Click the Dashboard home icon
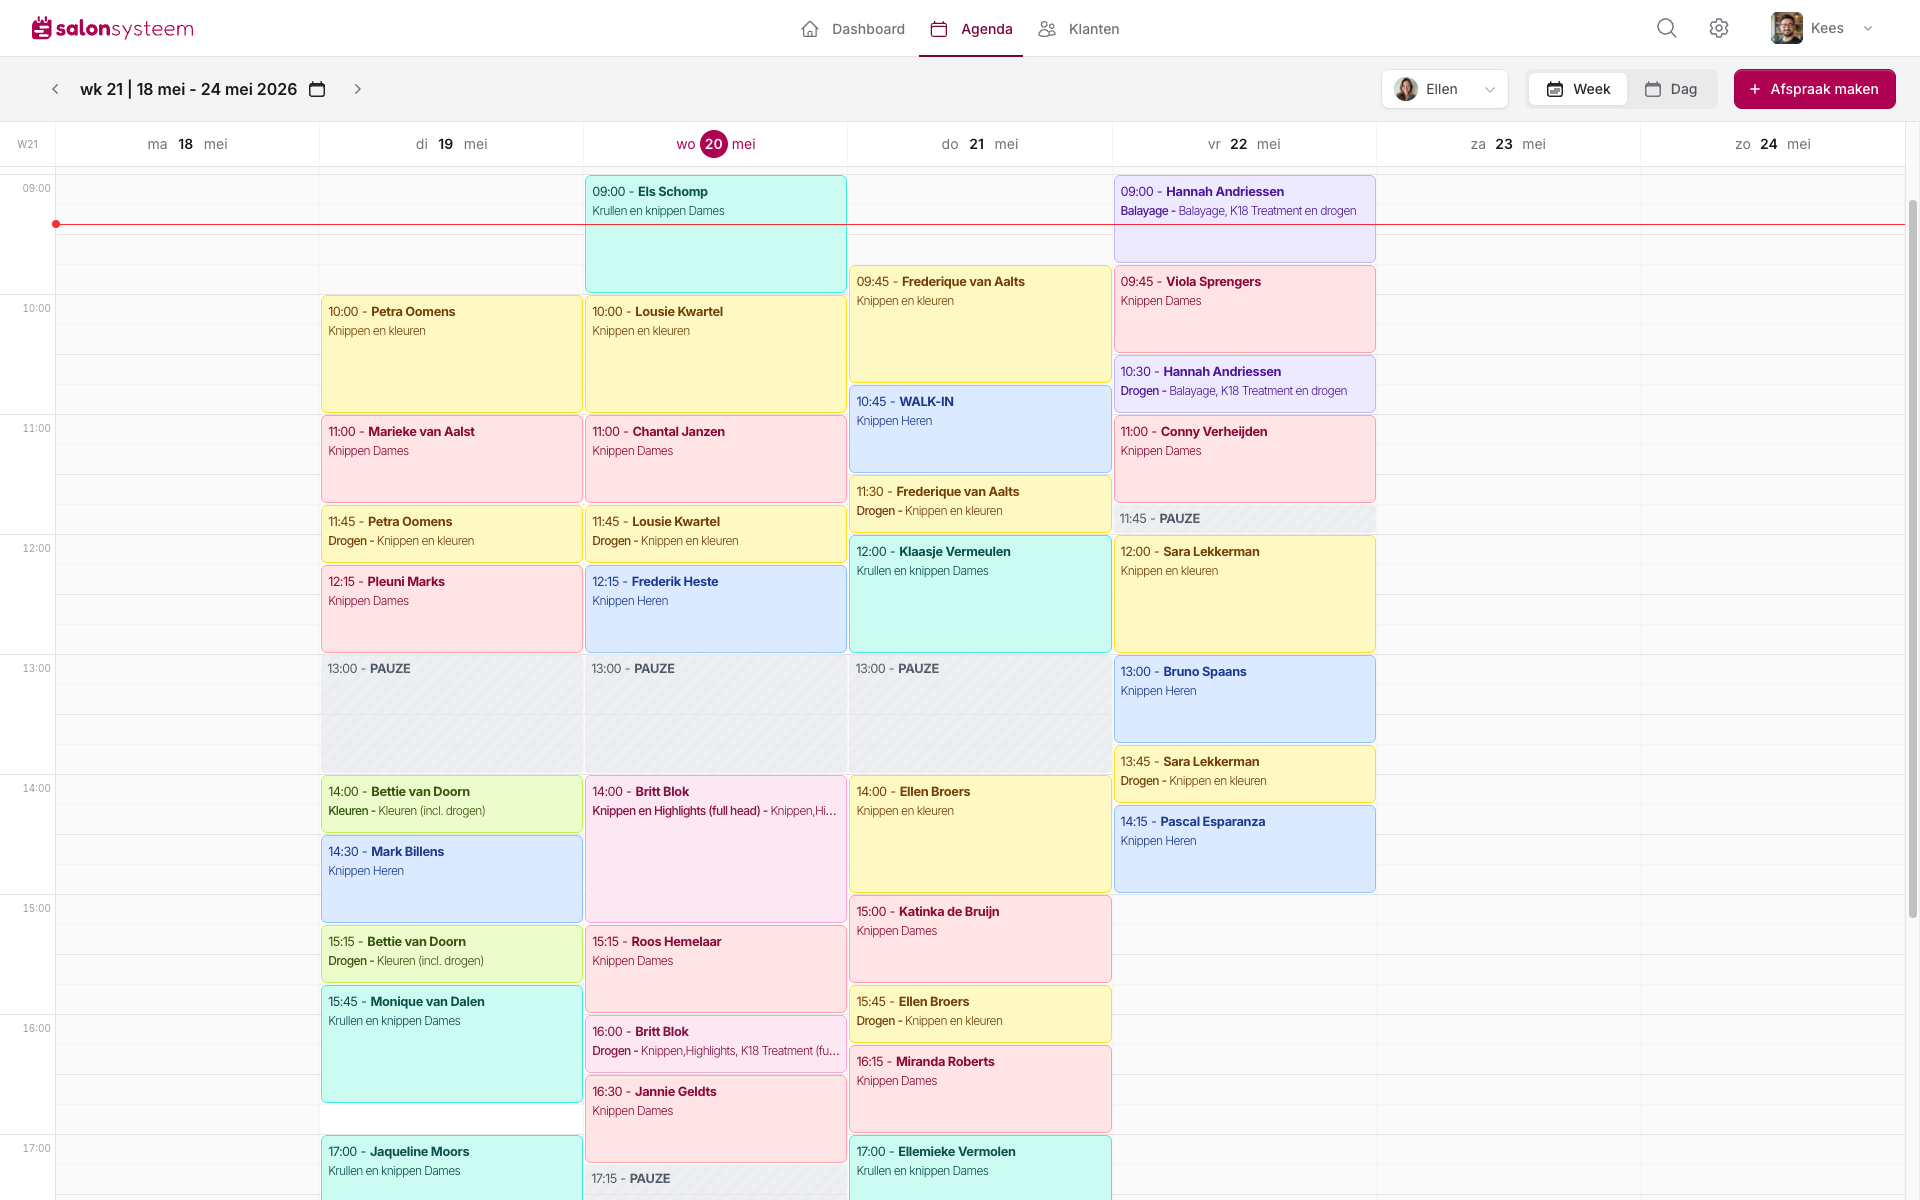This screenshot has height=1200, width=1920. point(810,29)
